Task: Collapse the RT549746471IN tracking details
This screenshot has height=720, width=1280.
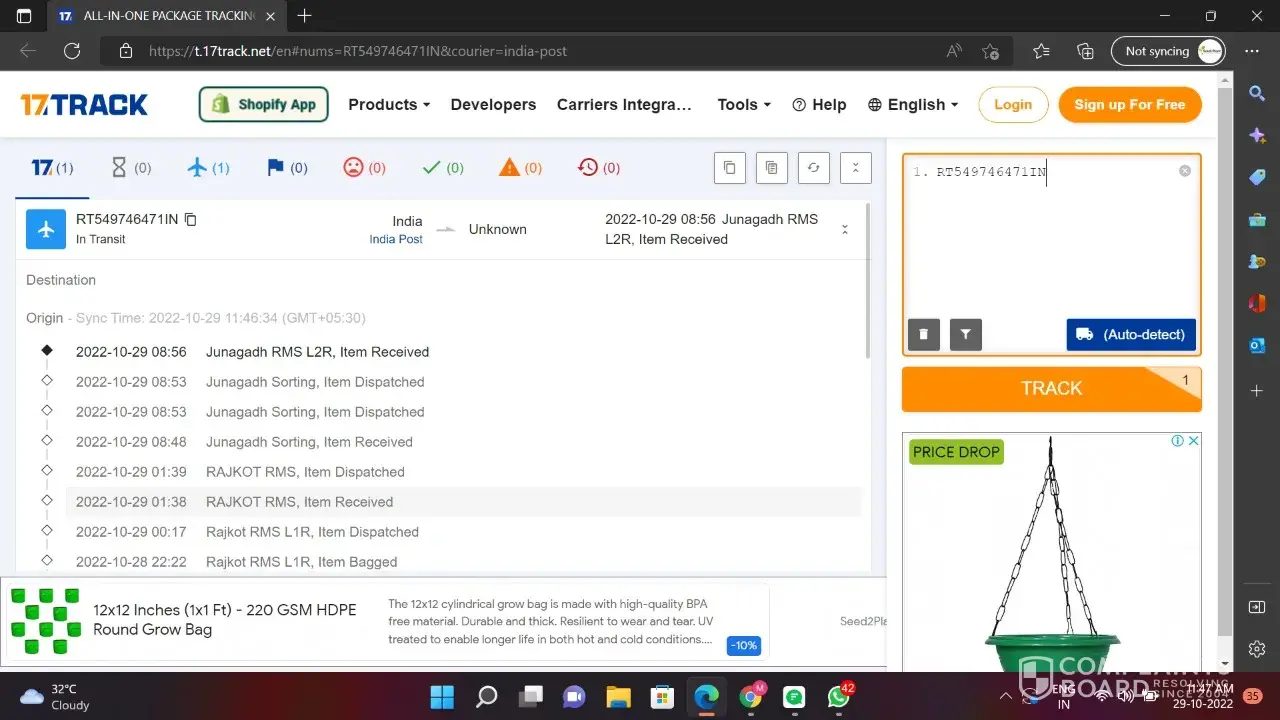Action: pyautogui.click(x=845, y=229)
